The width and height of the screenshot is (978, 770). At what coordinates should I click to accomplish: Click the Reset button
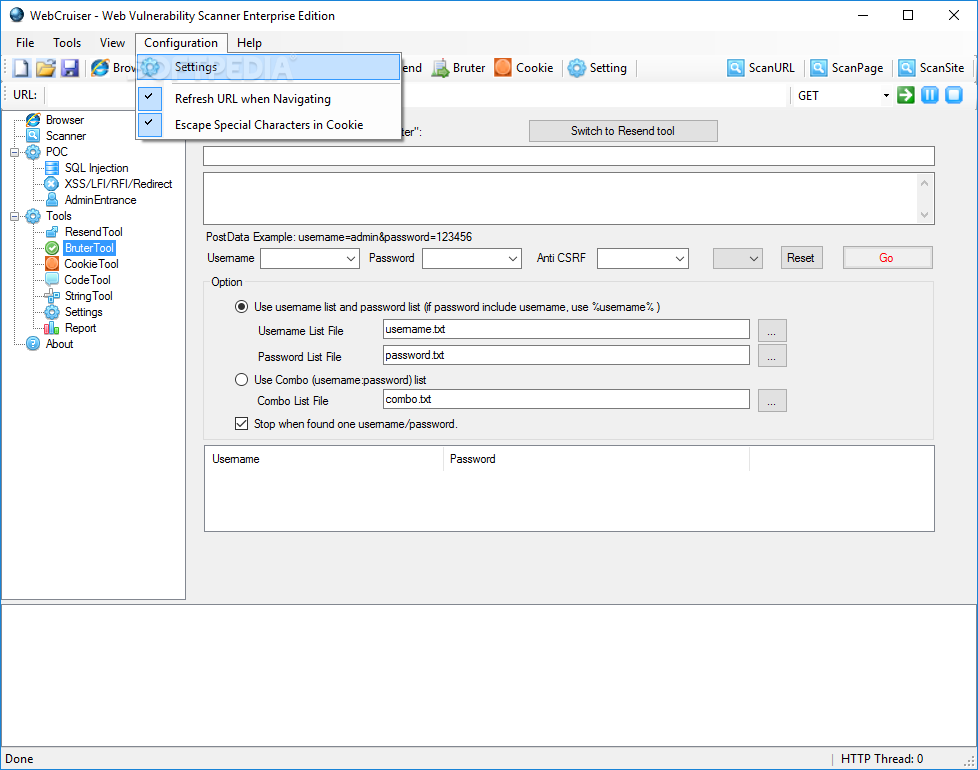click(x=801, y=258)
